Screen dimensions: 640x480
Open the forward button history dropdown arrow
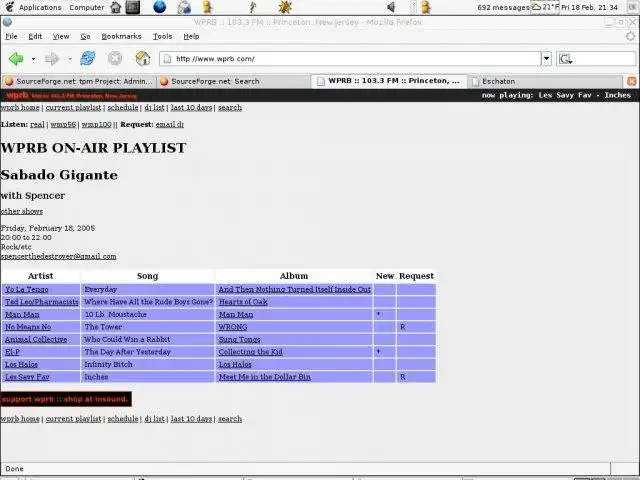pyautogui.click(x=70, y=59)
